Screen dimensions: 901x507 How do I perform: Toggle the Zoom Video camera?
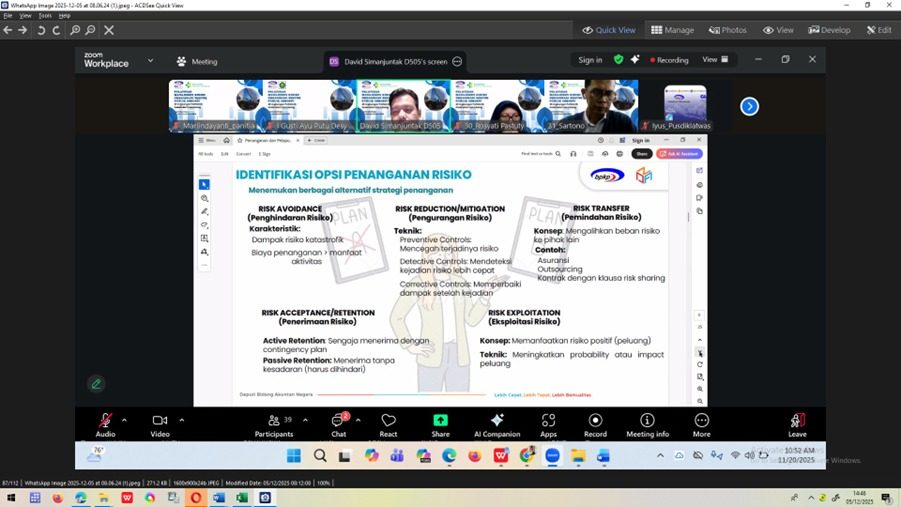click(159, 425)
